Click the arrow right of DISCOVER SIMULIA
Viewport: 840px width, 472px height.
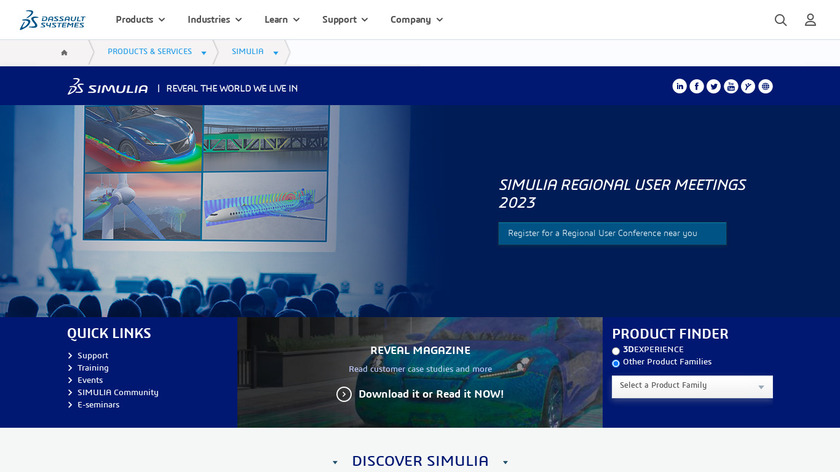tap(505, 462)
